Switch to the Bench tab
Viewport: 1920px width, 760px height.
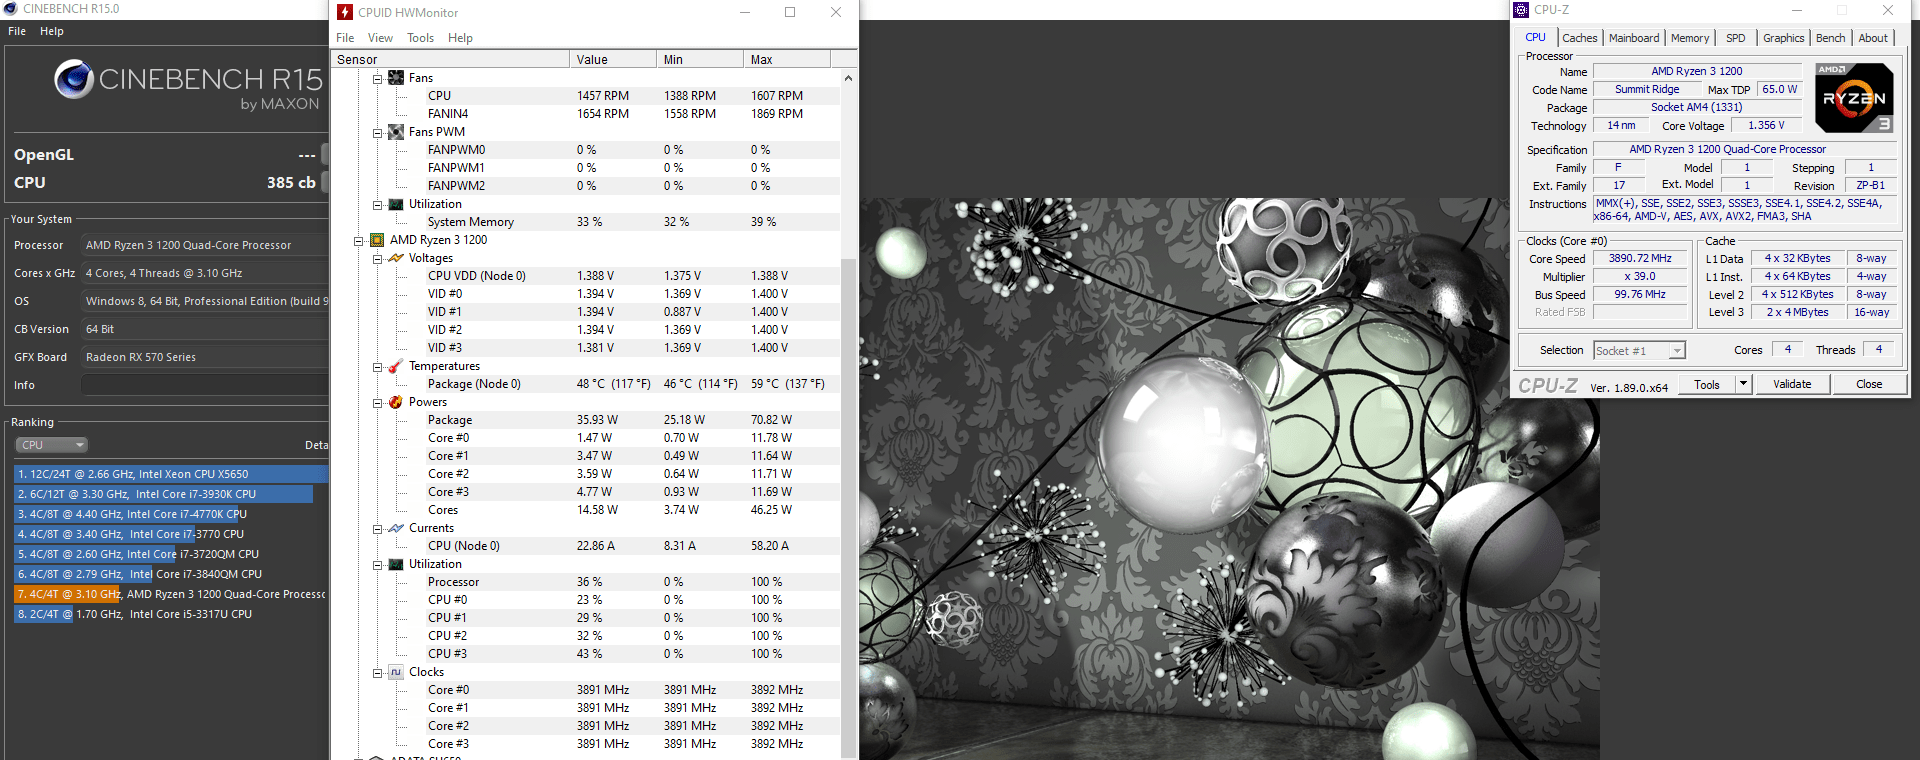pyautogui.click(x=1831, y=38)
